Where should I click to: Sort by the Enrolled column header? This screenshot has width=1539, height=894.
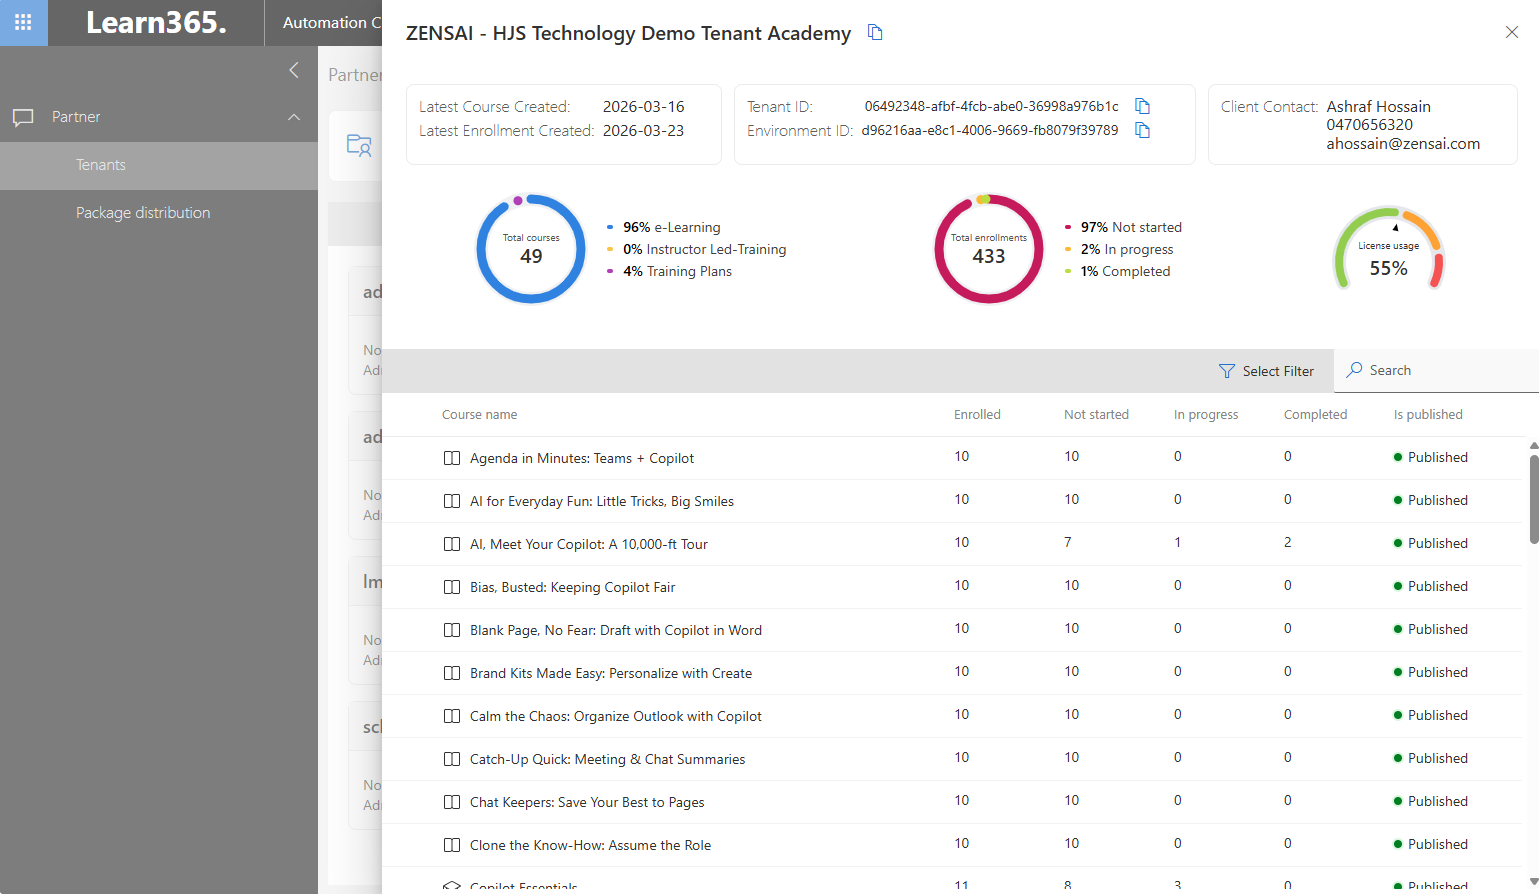977,415
